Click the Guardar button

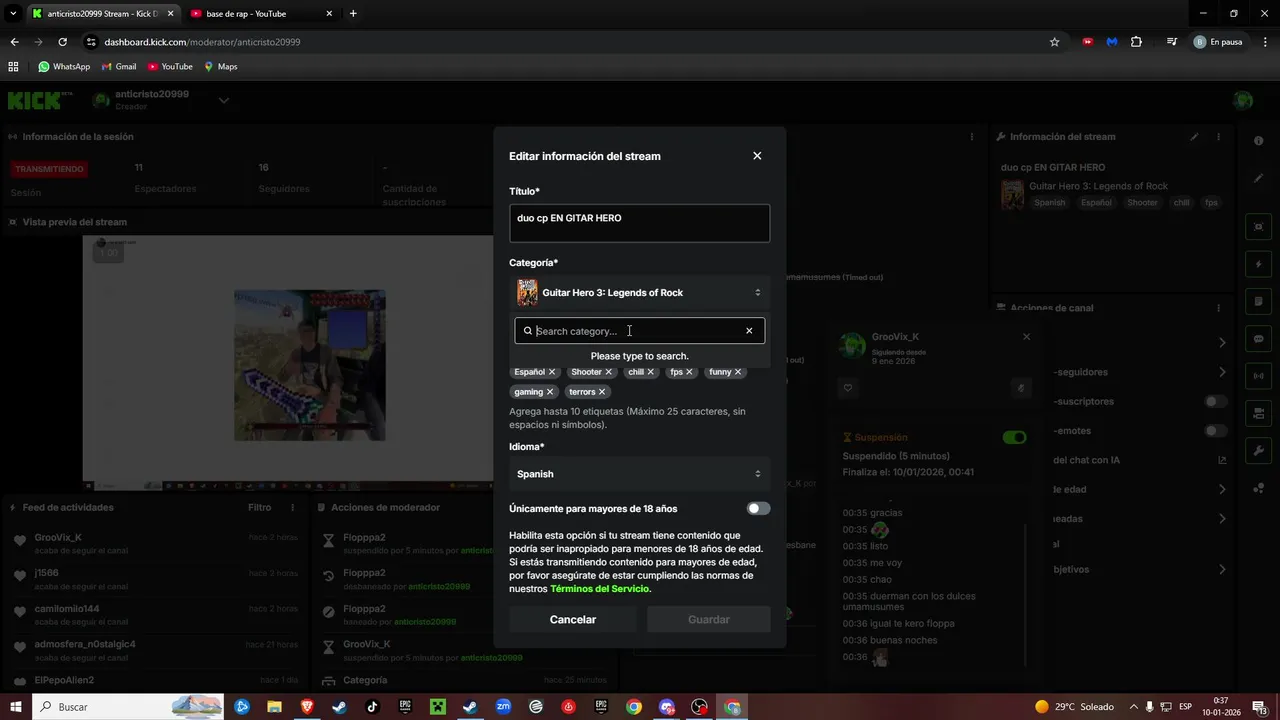709,620
